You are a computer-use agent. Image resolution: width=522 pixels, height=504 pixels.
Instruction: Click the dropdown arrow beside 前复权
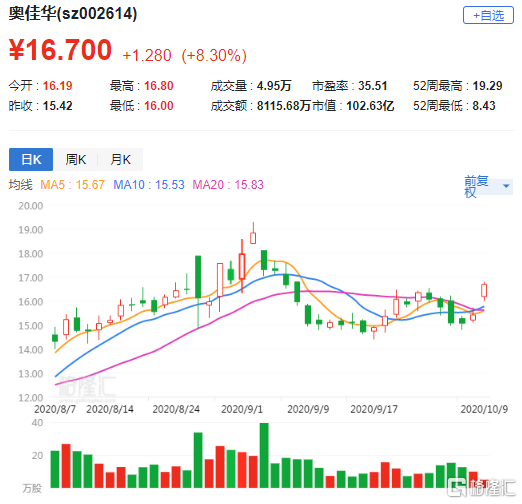(506, 186)
